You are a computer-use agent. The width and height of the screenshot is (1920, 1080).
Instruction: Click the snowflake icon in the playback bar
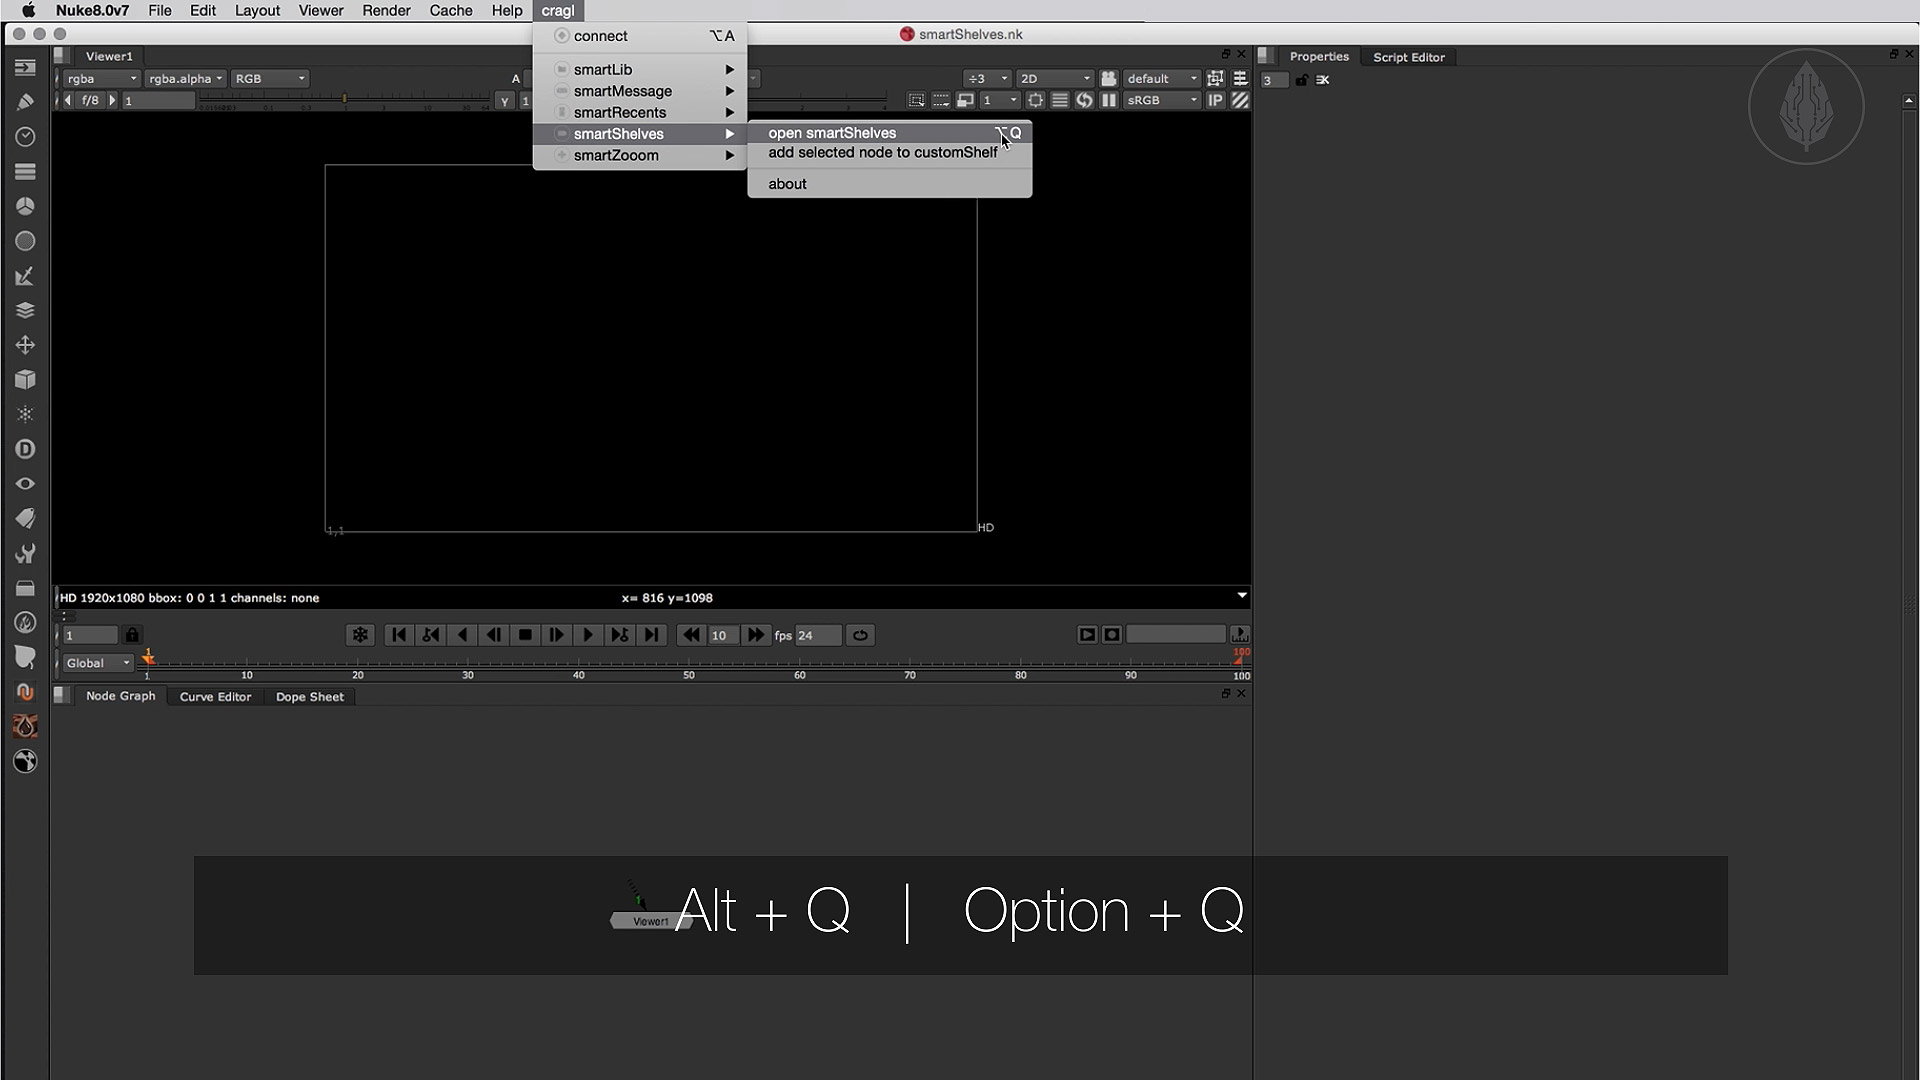coord(360,635)
